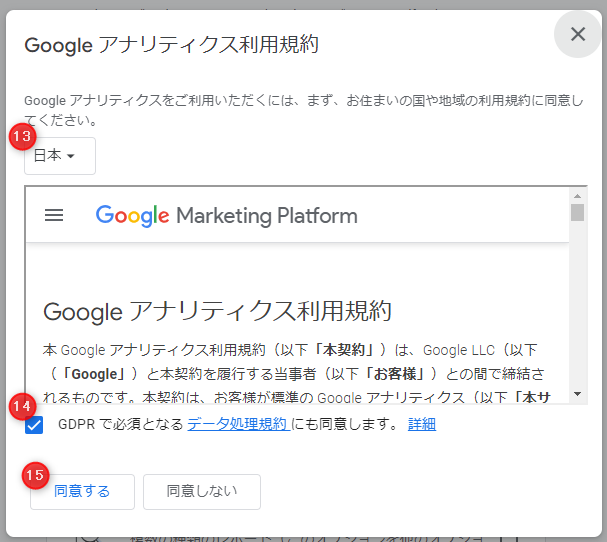This screenshot has height=542, width=607.
Task: Open the hamburger menu in Marketing Platform header
Action: click(54, 215)
